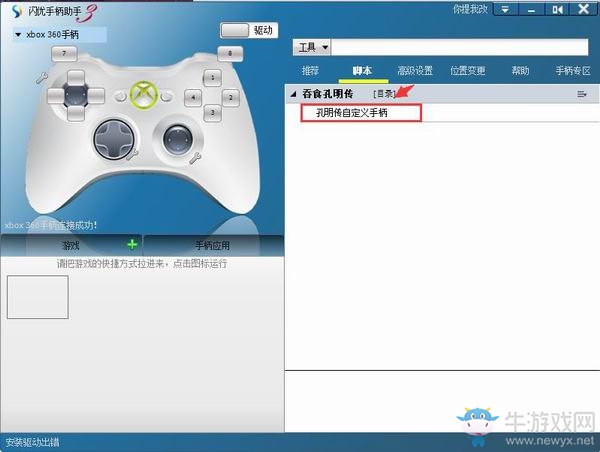Click the title bar dropdown menu icon
Screen dimensions: 600x452
pos(506,9)
